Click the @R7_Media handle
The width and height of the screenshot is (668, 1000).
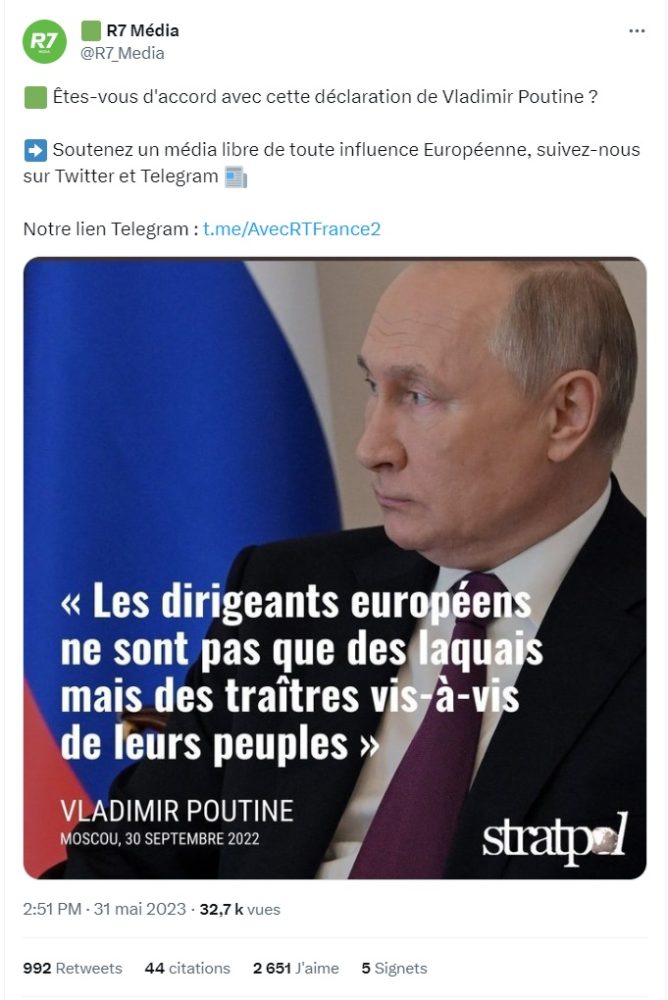(x=122, y=53)
